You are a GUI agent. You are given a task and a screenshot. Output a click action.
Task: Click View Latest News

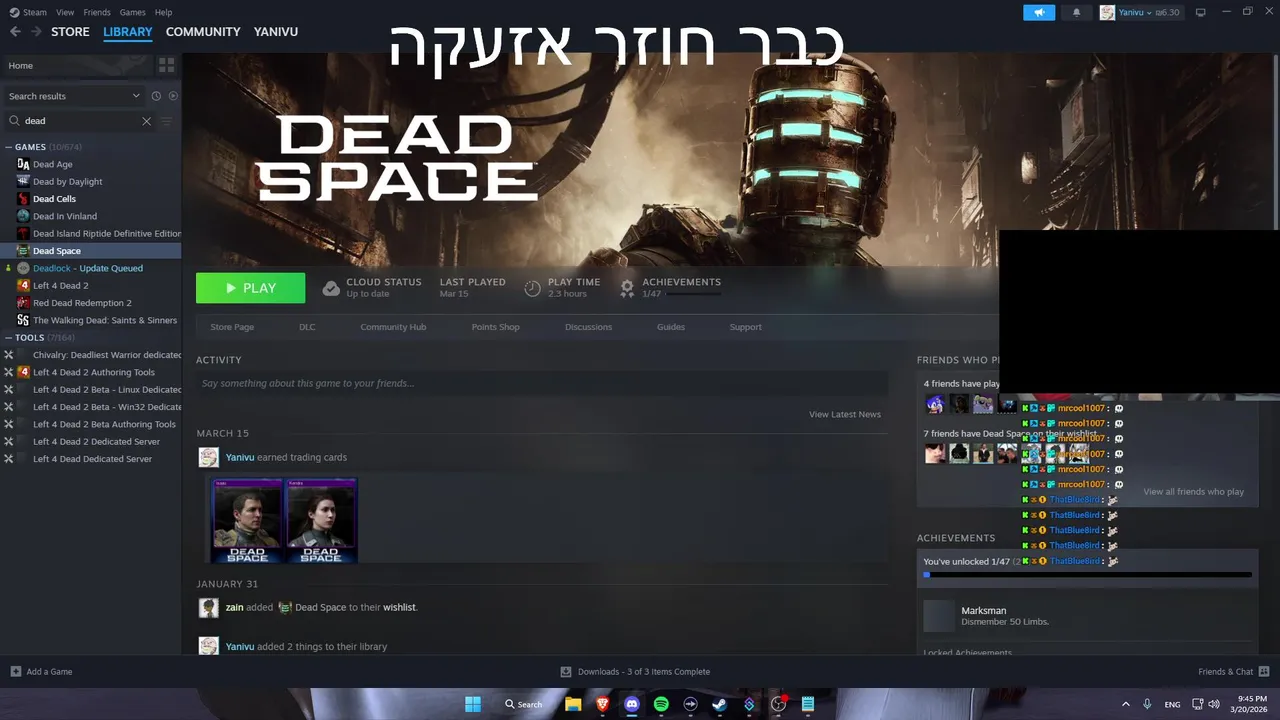click(845, 414)
